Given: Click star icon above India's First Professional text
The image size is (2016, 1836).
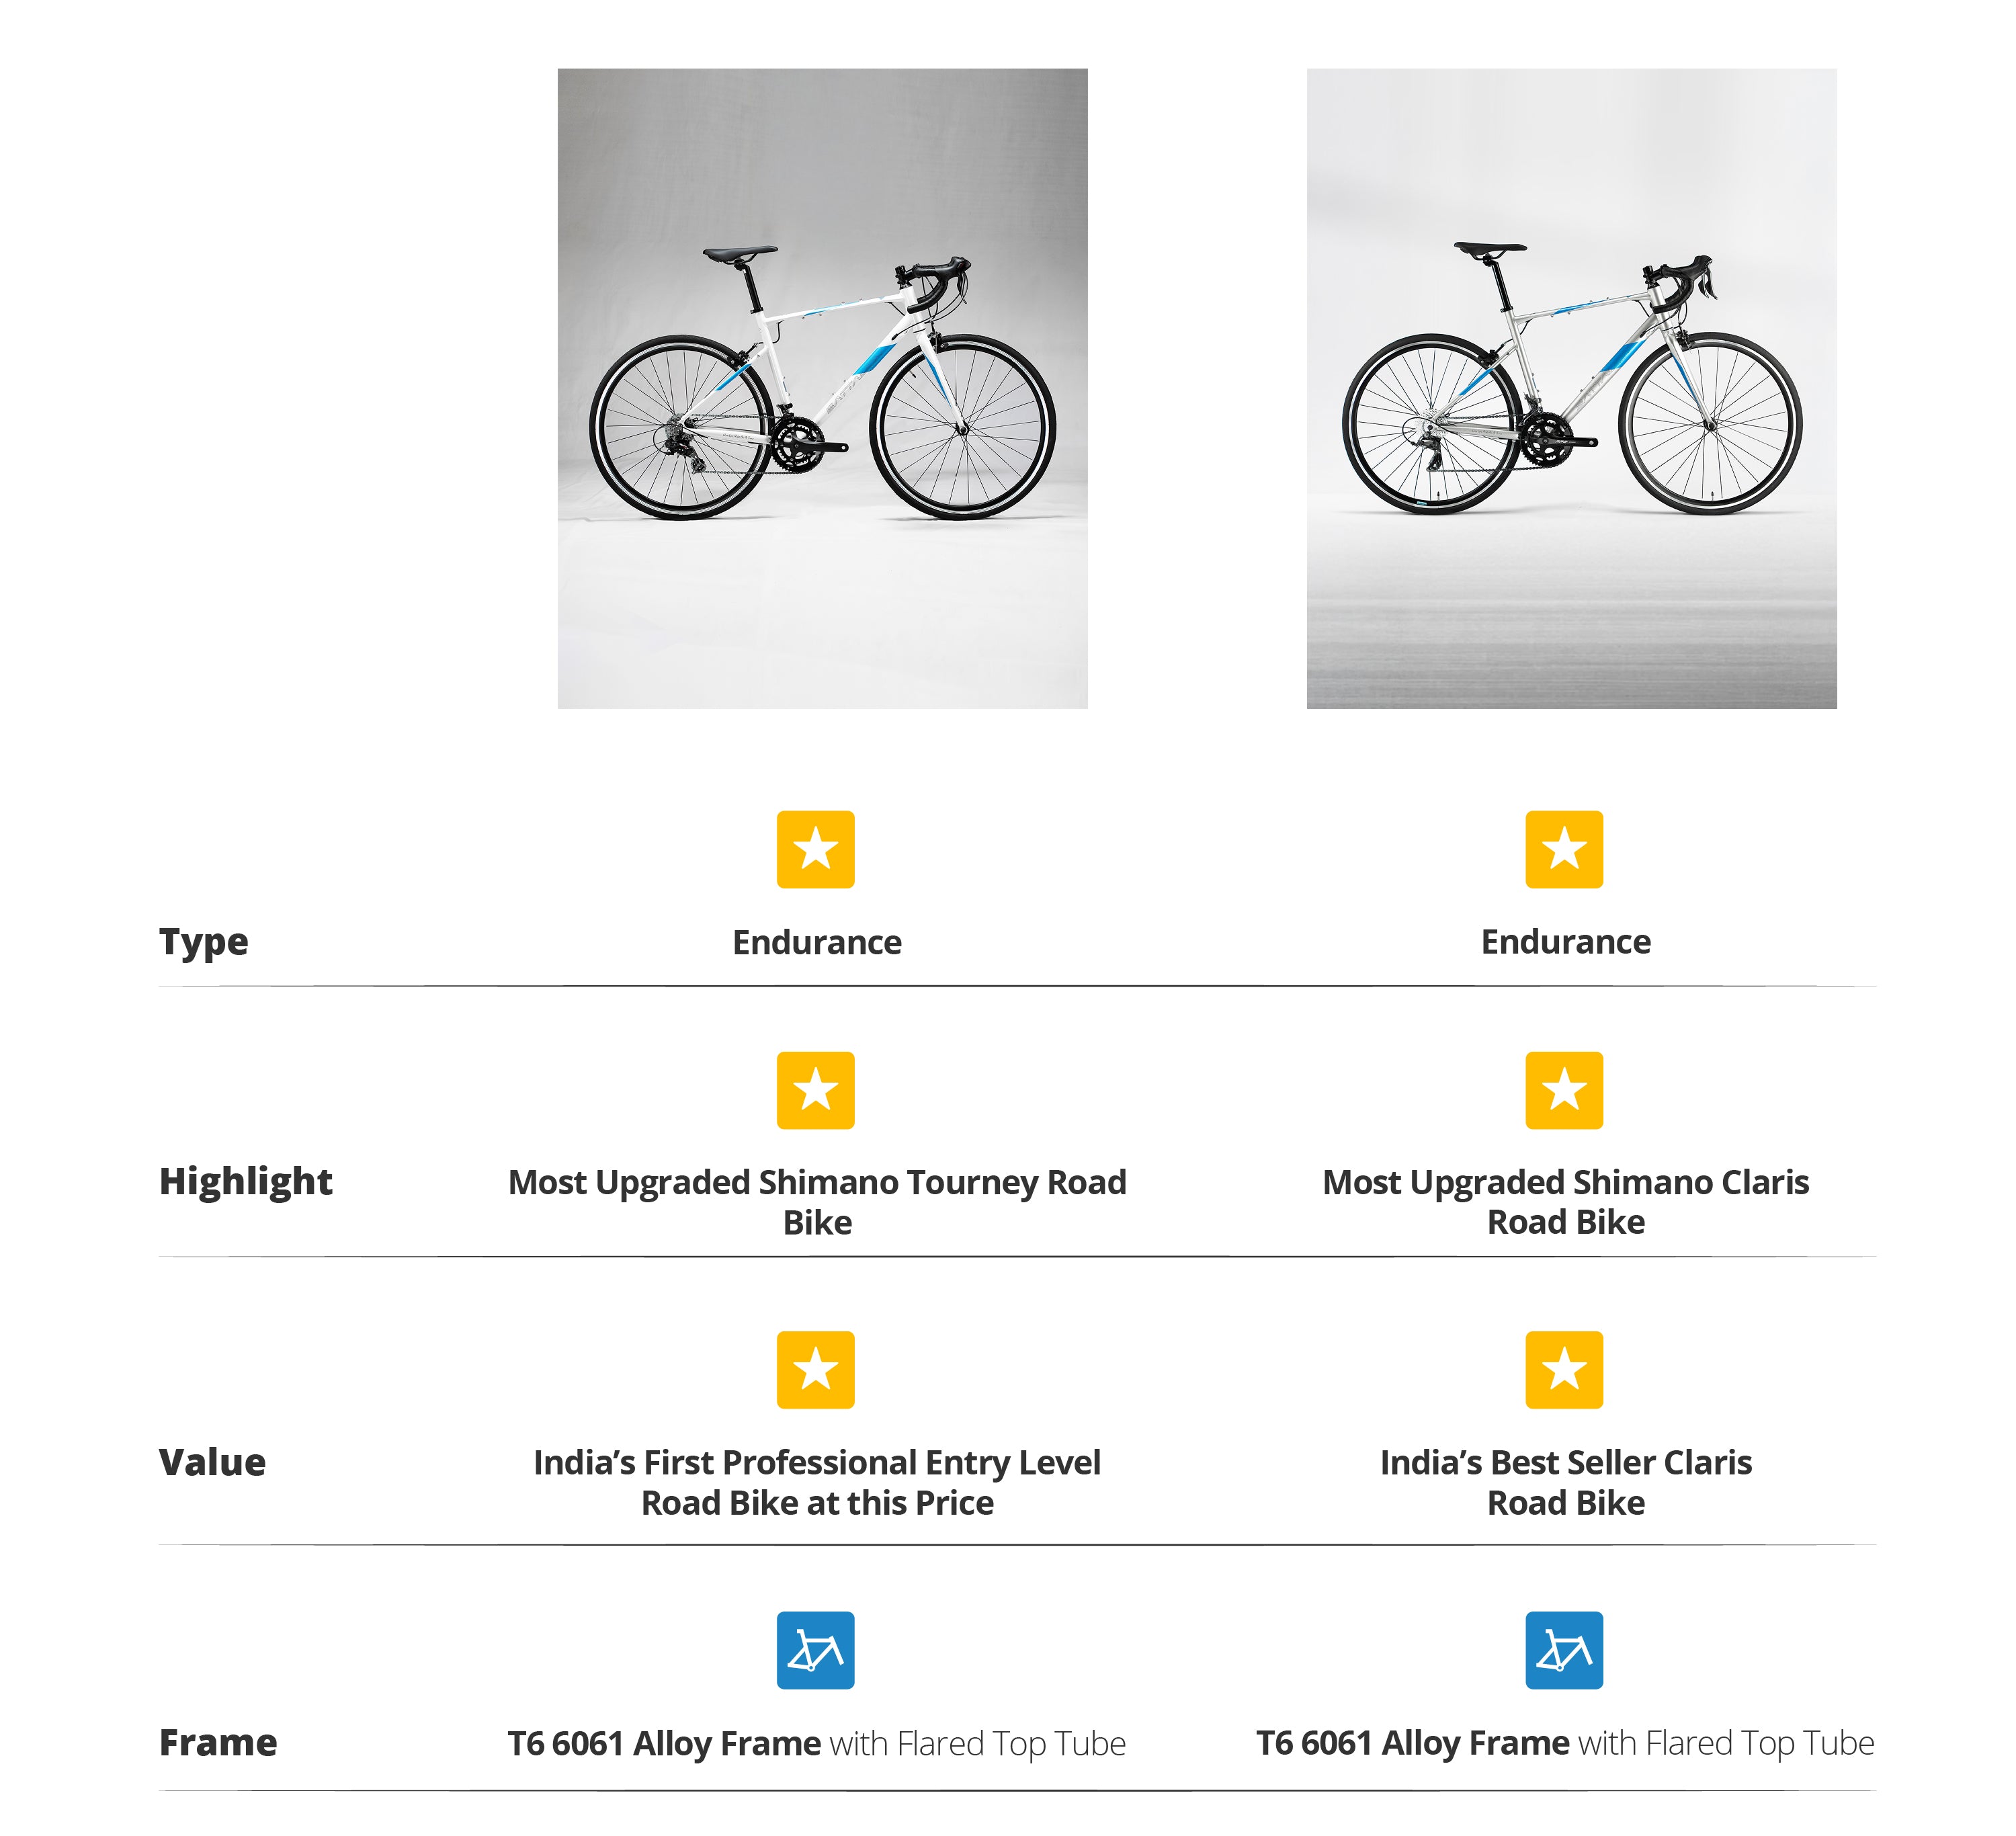Looking at the screenshot, I should [x=815, y=1369].
